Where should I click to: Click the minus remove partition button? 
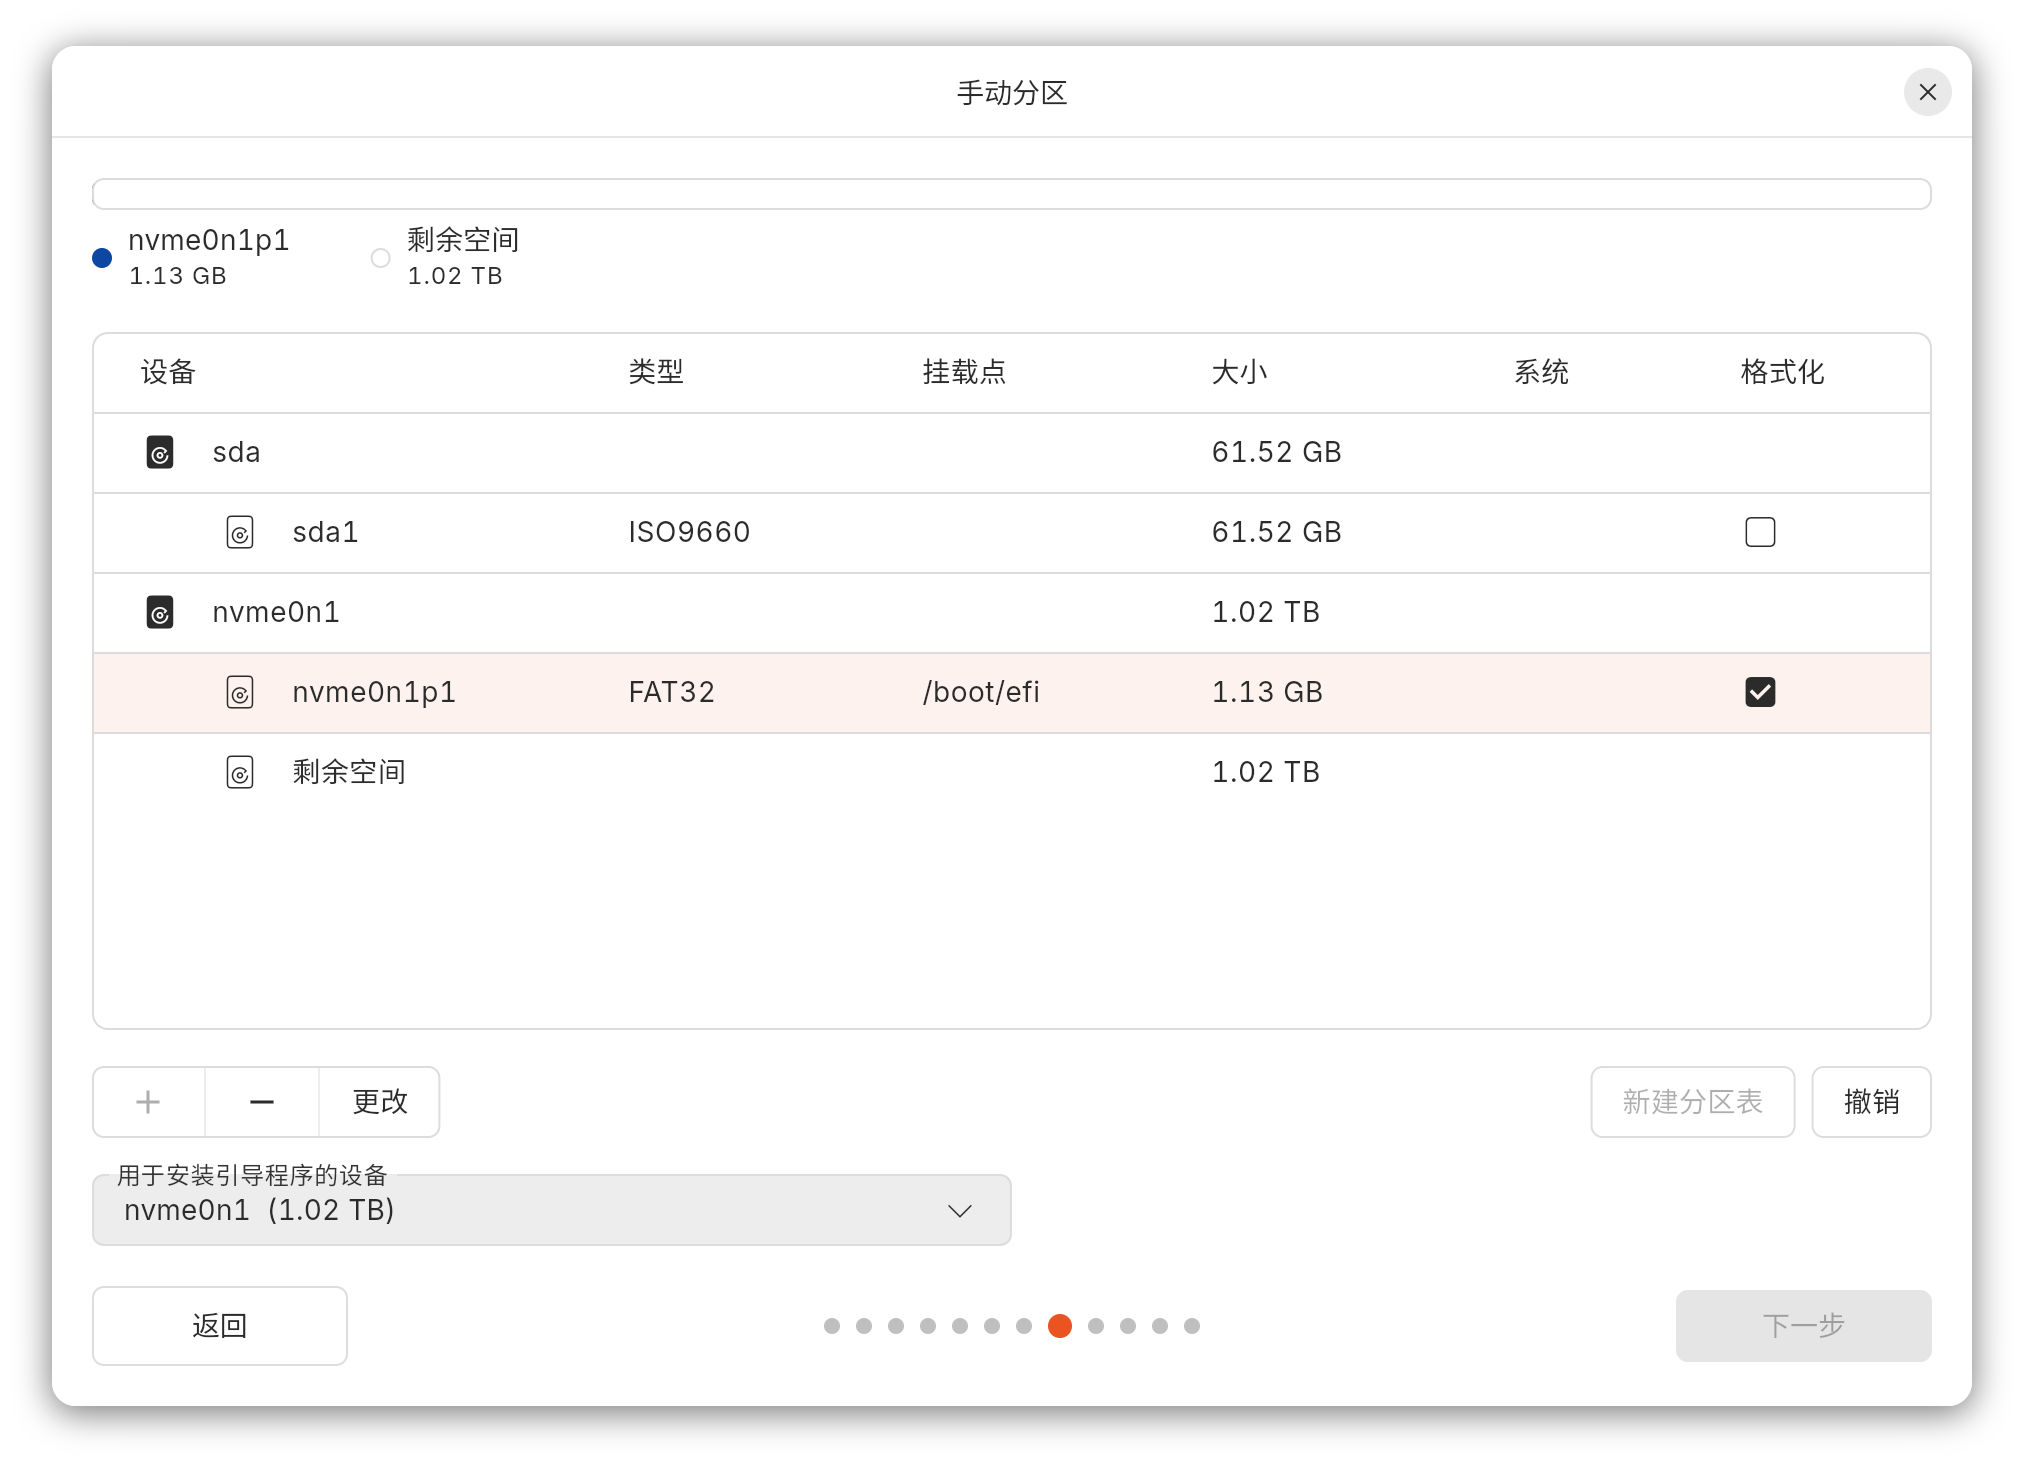262,1102
